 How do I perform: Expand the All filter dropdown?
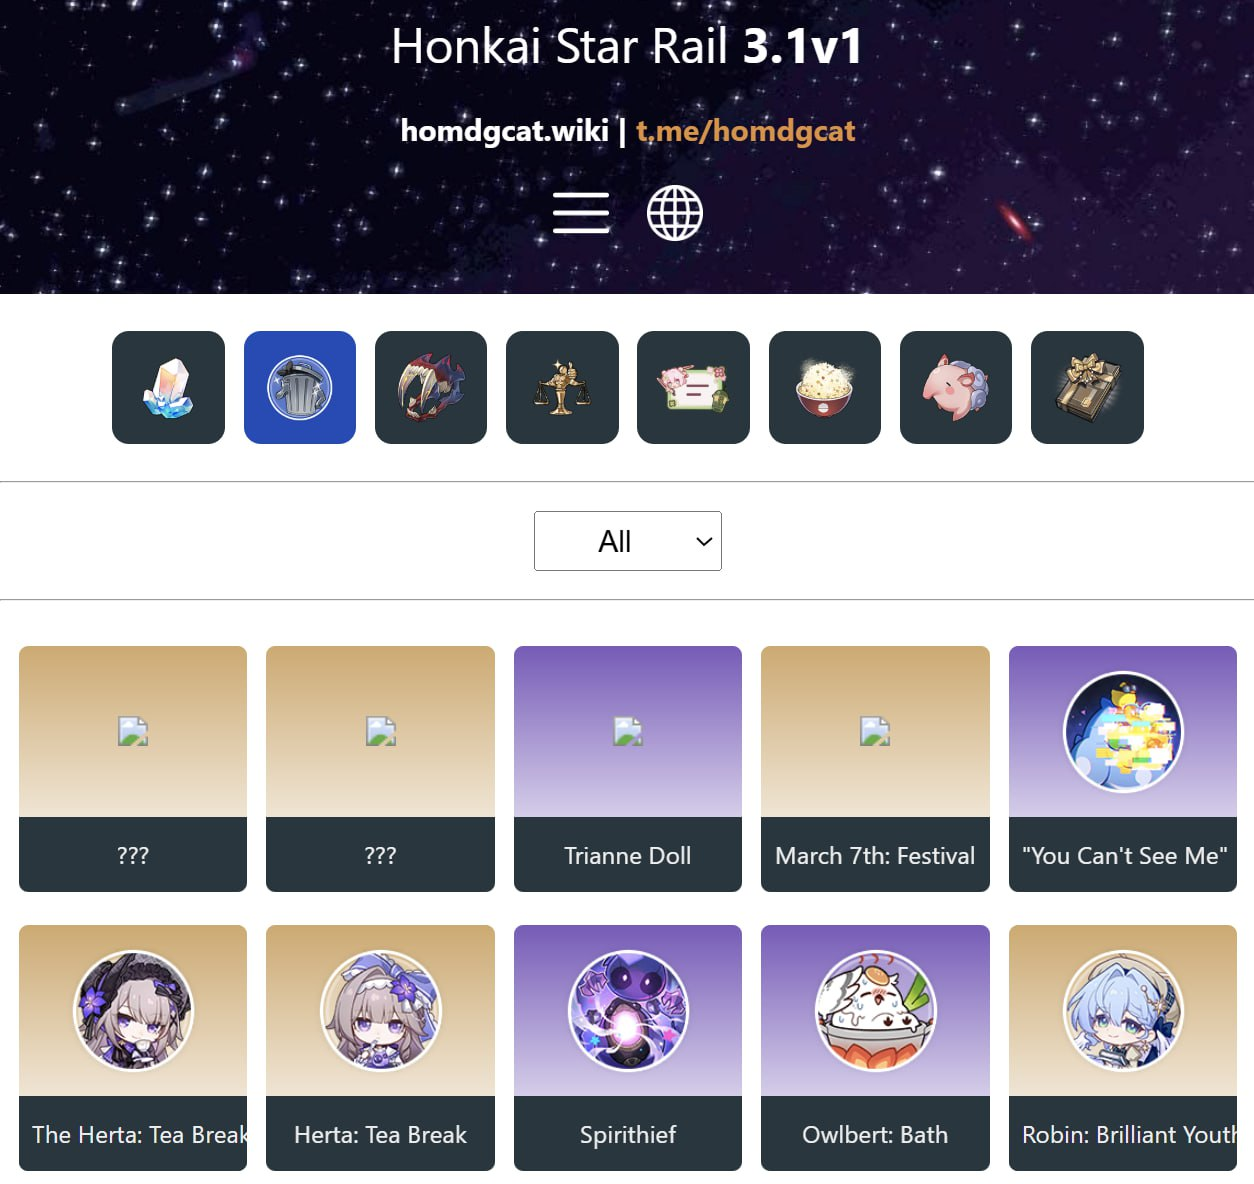click(628, 541)
